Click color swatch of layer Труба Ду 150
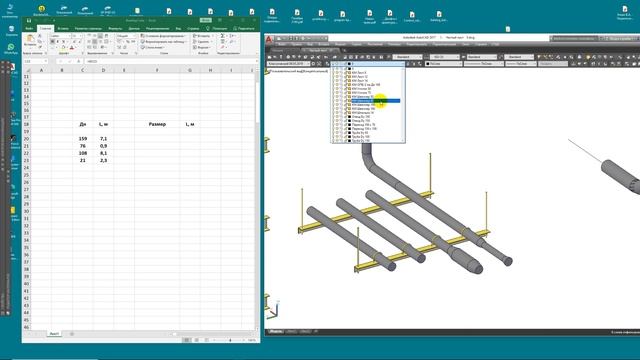This screenshot has height=360, width=640. pyautogui.click(x=349, y=141)
